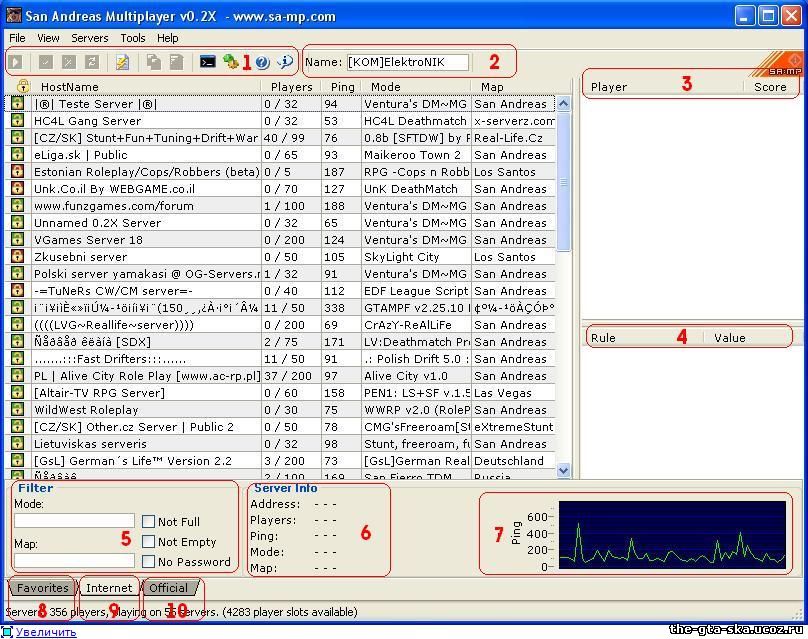Screen dimensions: 808x639
Task: Click the Map filter text field
Action: pos(74,560)
